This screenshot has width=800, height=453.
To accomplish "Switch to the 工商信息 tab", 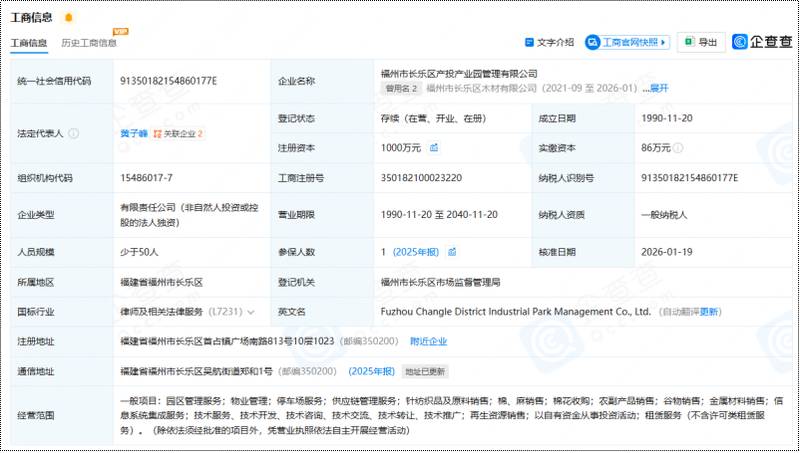I will tap(29, 43).
